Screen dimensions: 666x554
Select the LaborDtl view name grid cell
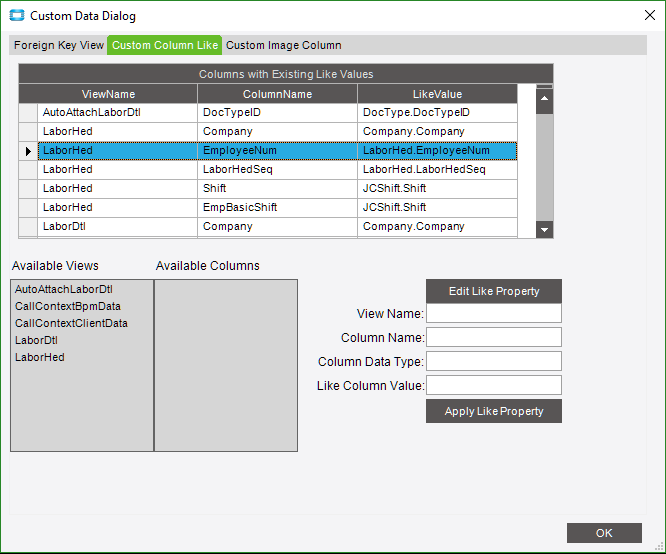(118, 226)
